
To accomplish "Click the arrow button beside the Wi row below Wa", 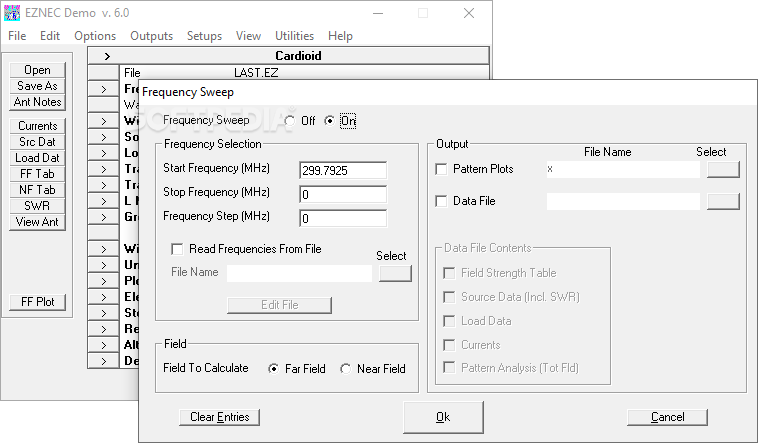I will [103, 121].
